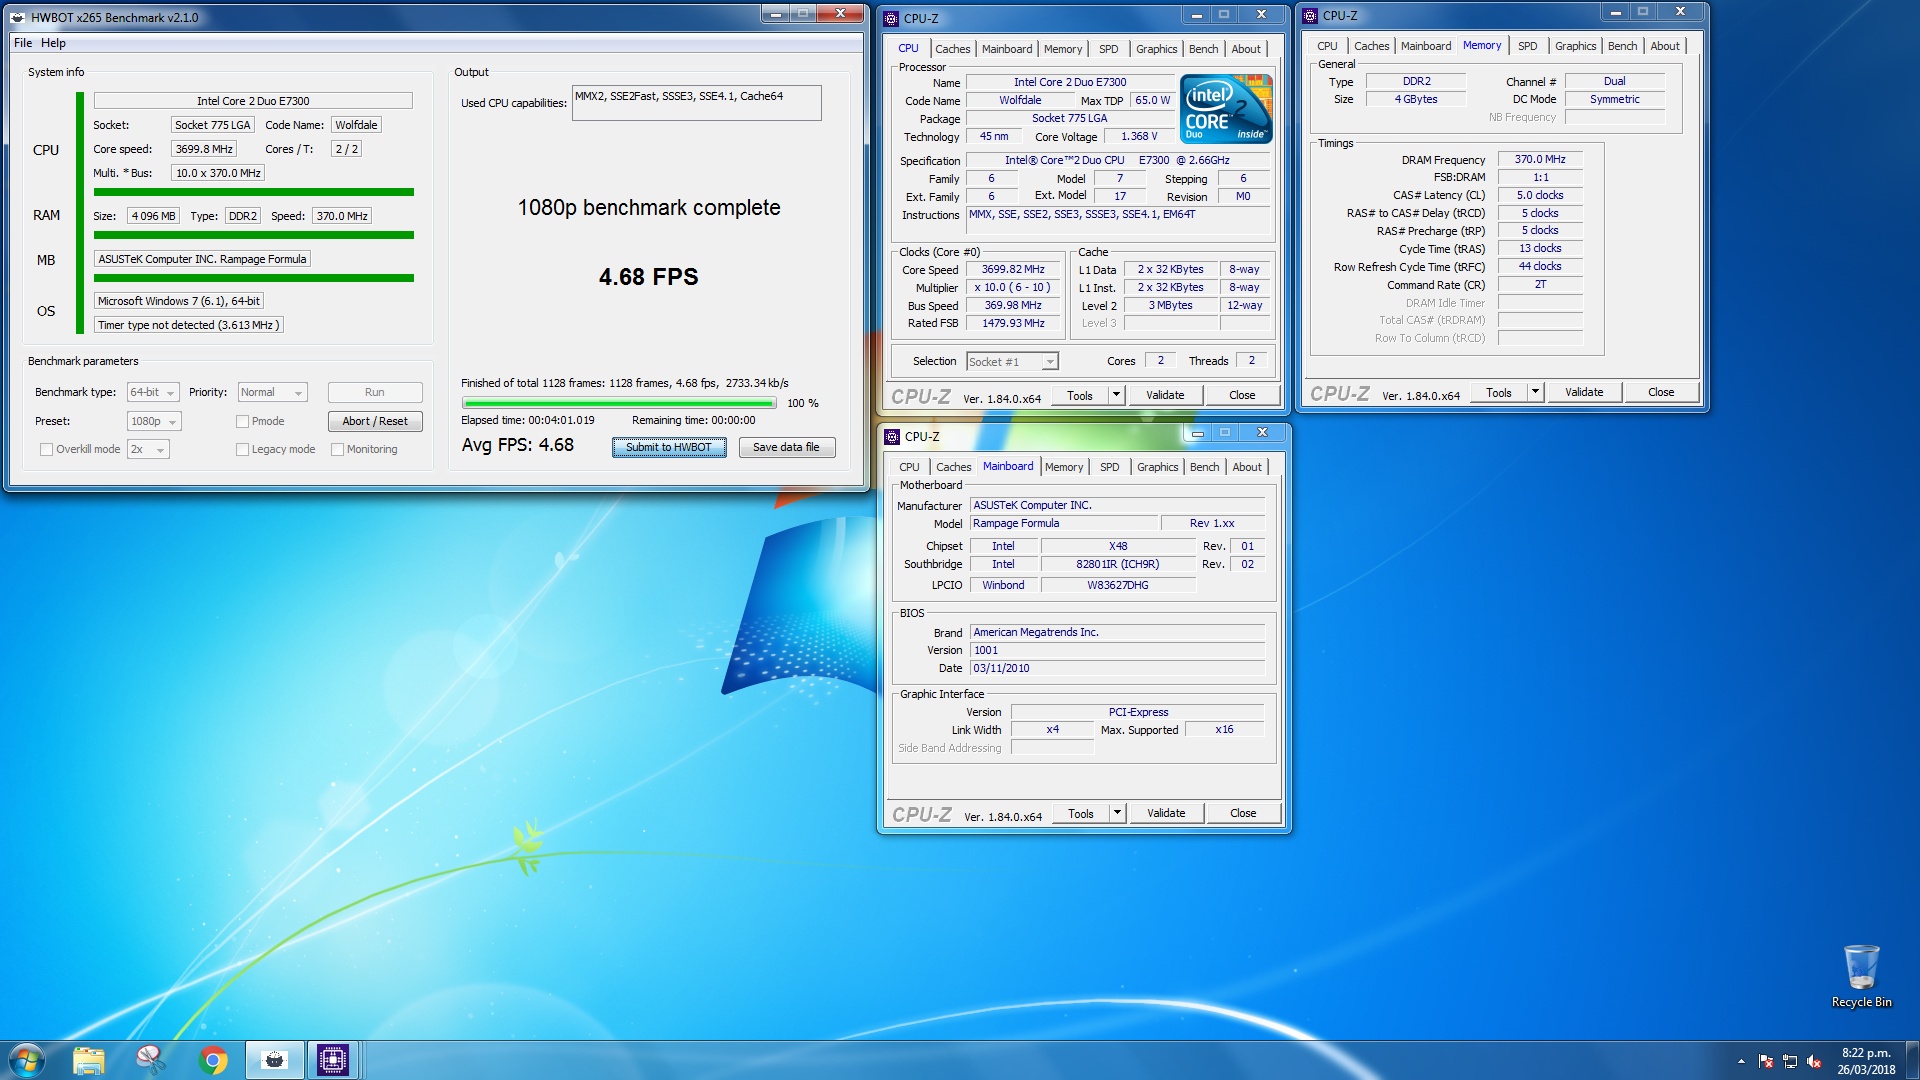1920x1080 pixels.
Task: Switch to SPD tab in Memory window
Action: point(1527,46)
